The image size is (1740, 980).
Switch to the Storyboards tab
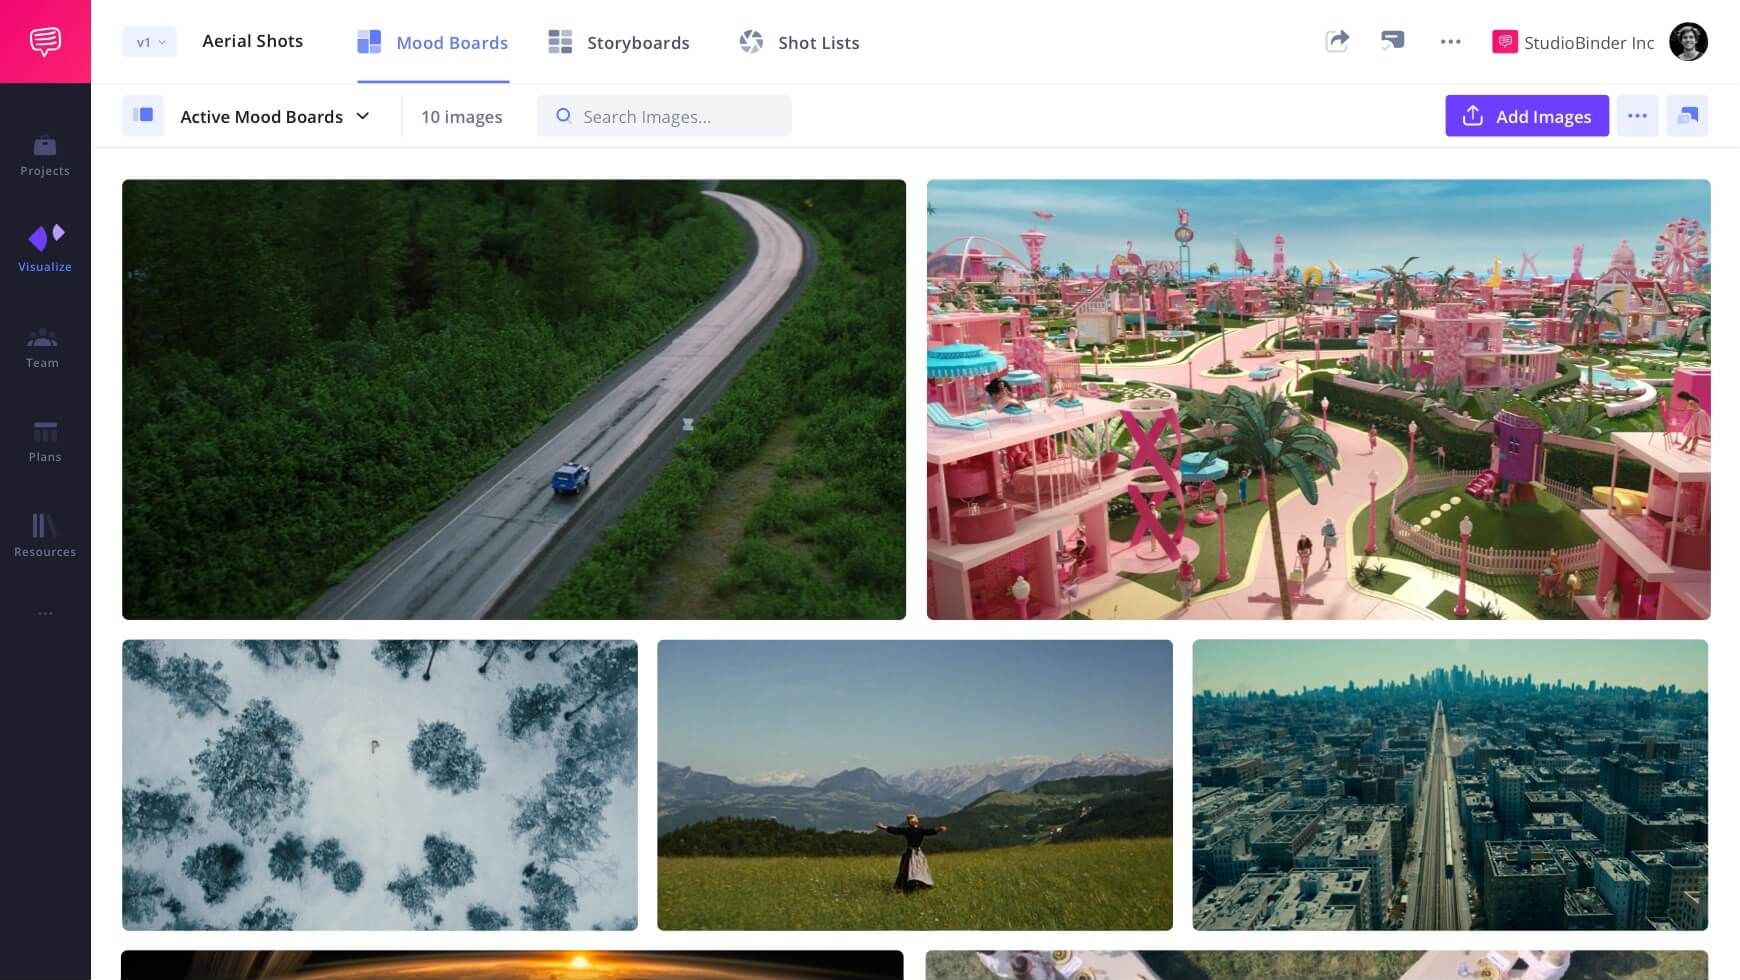pos(619,42)
